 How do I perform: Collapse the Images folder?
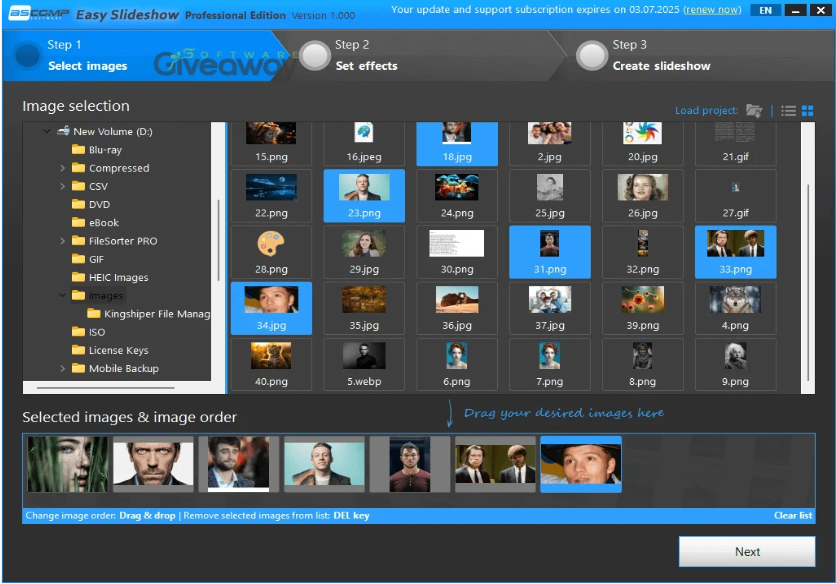coord(62,295)
